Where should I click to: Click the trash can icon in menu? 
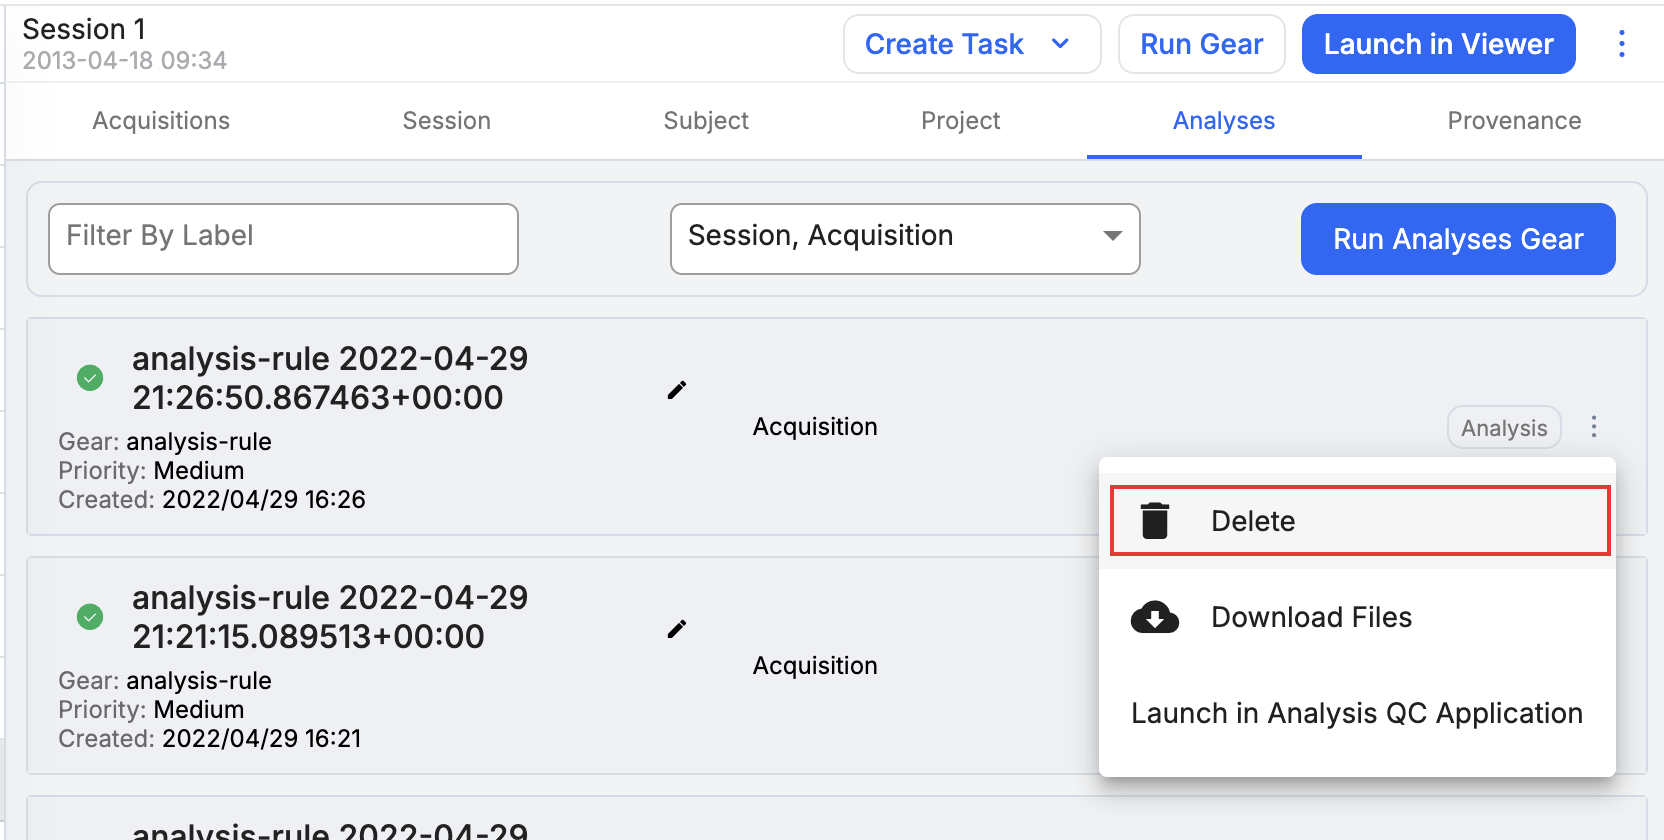1155,521
